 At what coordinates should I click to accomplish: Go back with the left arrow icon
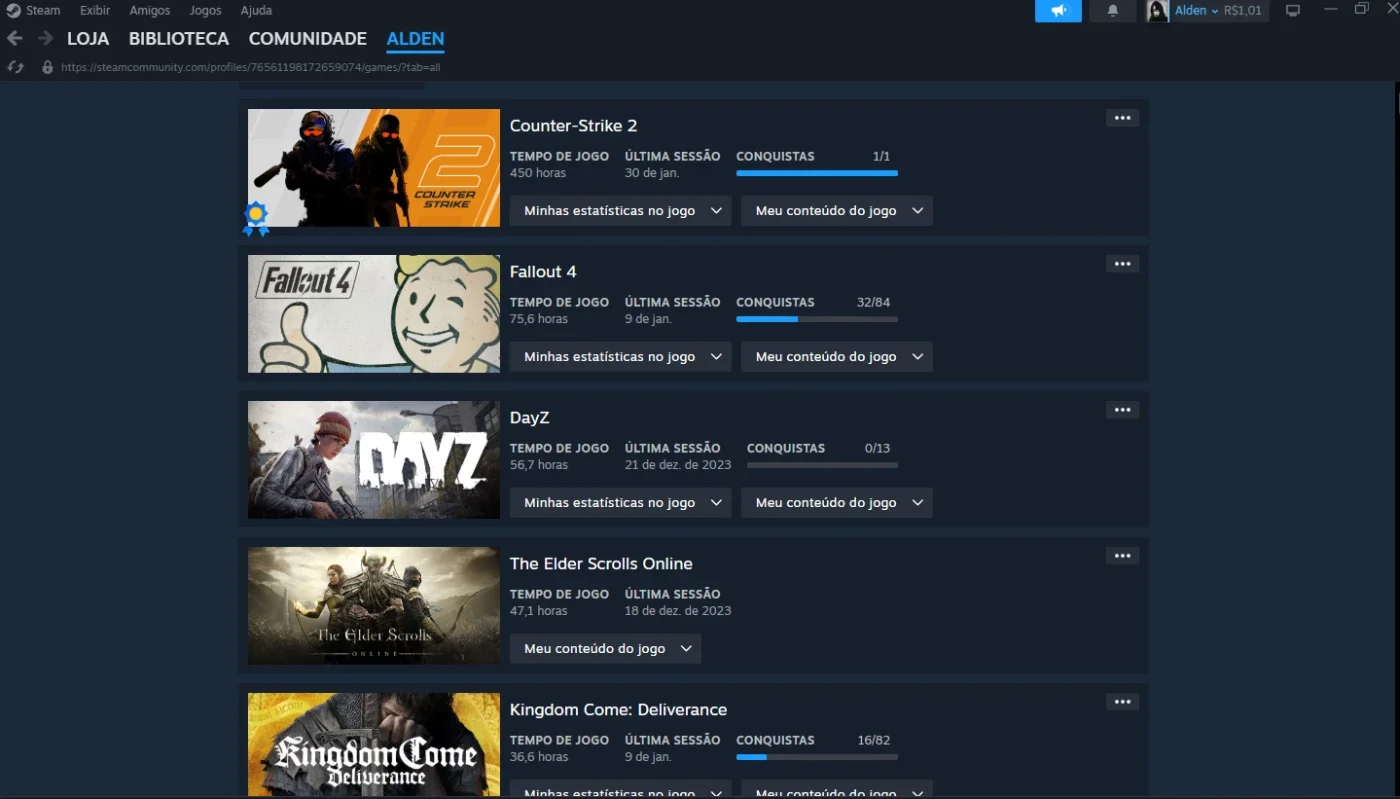pyautogui.click(x=14, y=38)
